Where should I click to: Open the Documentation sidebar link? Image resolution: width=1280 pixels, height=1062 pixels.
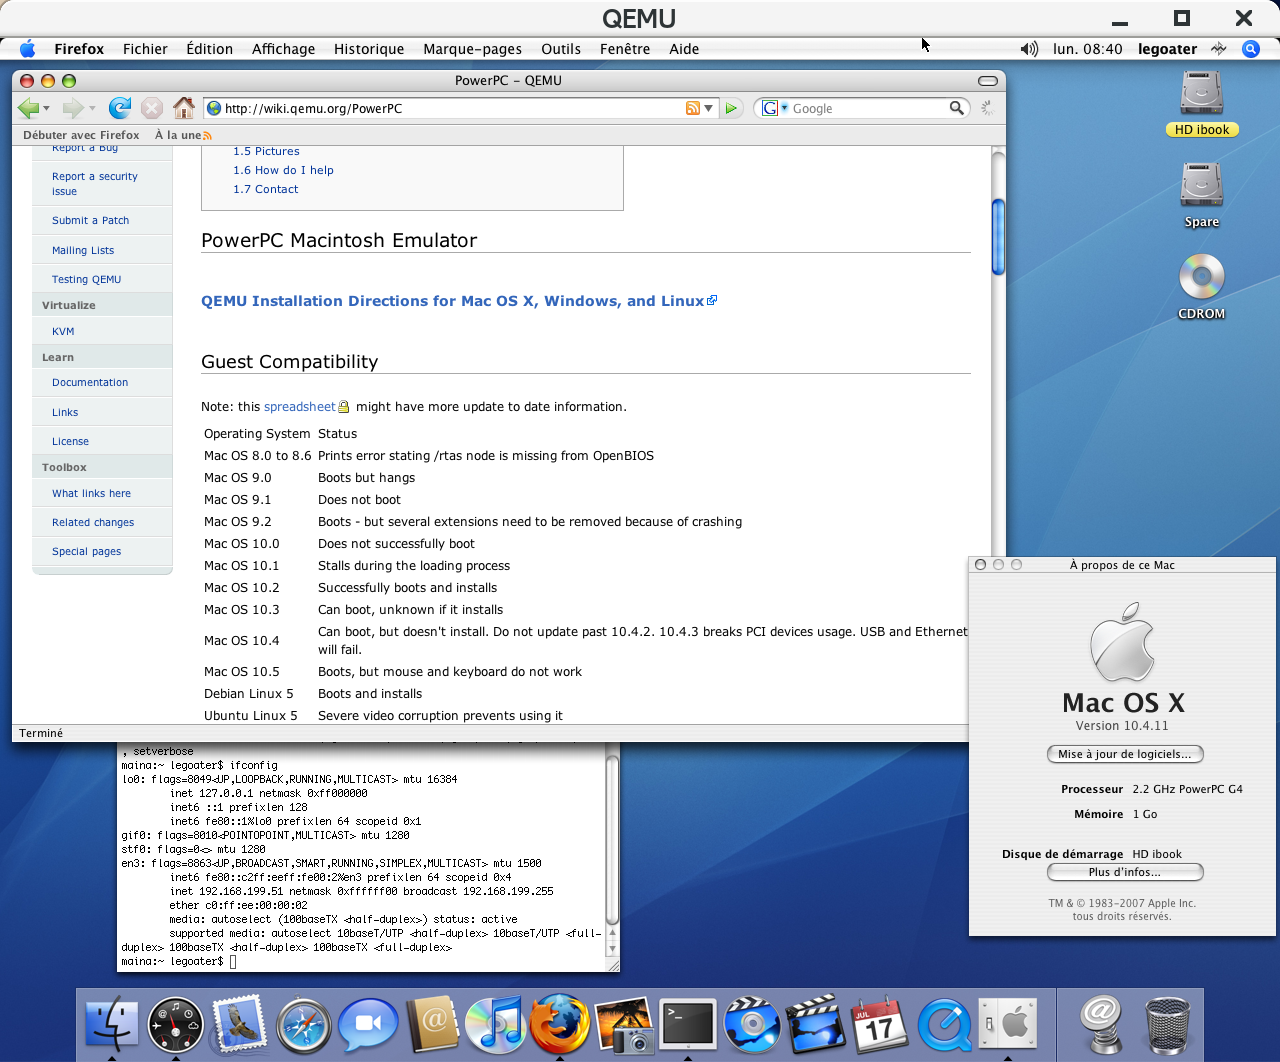click(x=90, y=382)
